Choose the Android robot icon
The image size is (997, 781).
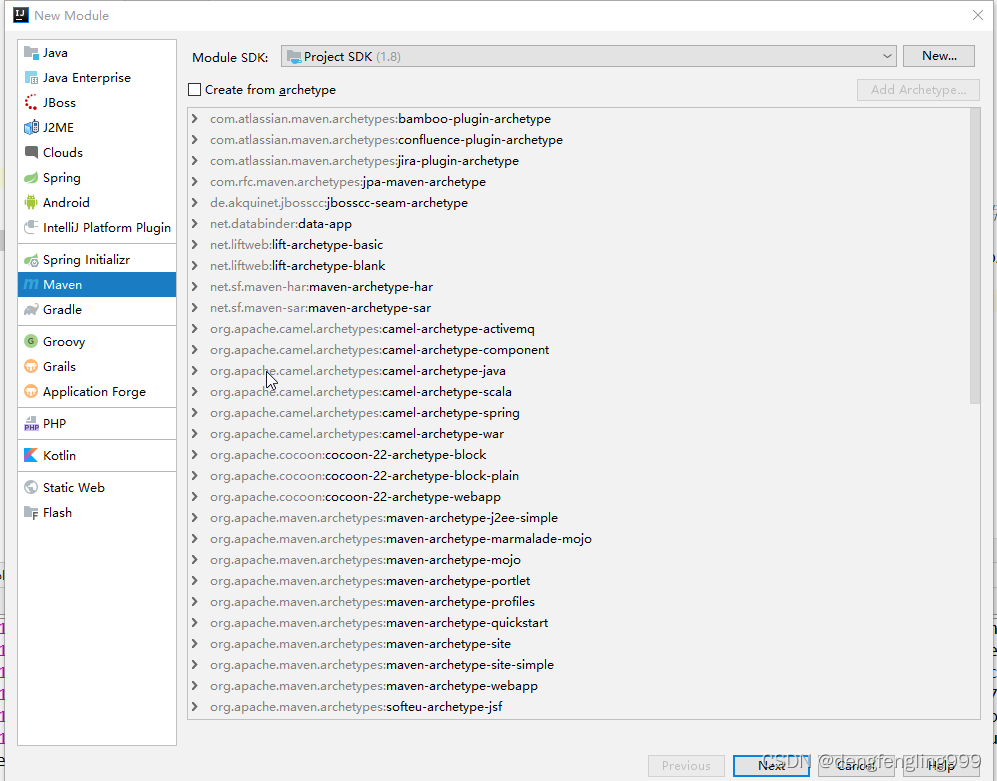click(31, 202)
